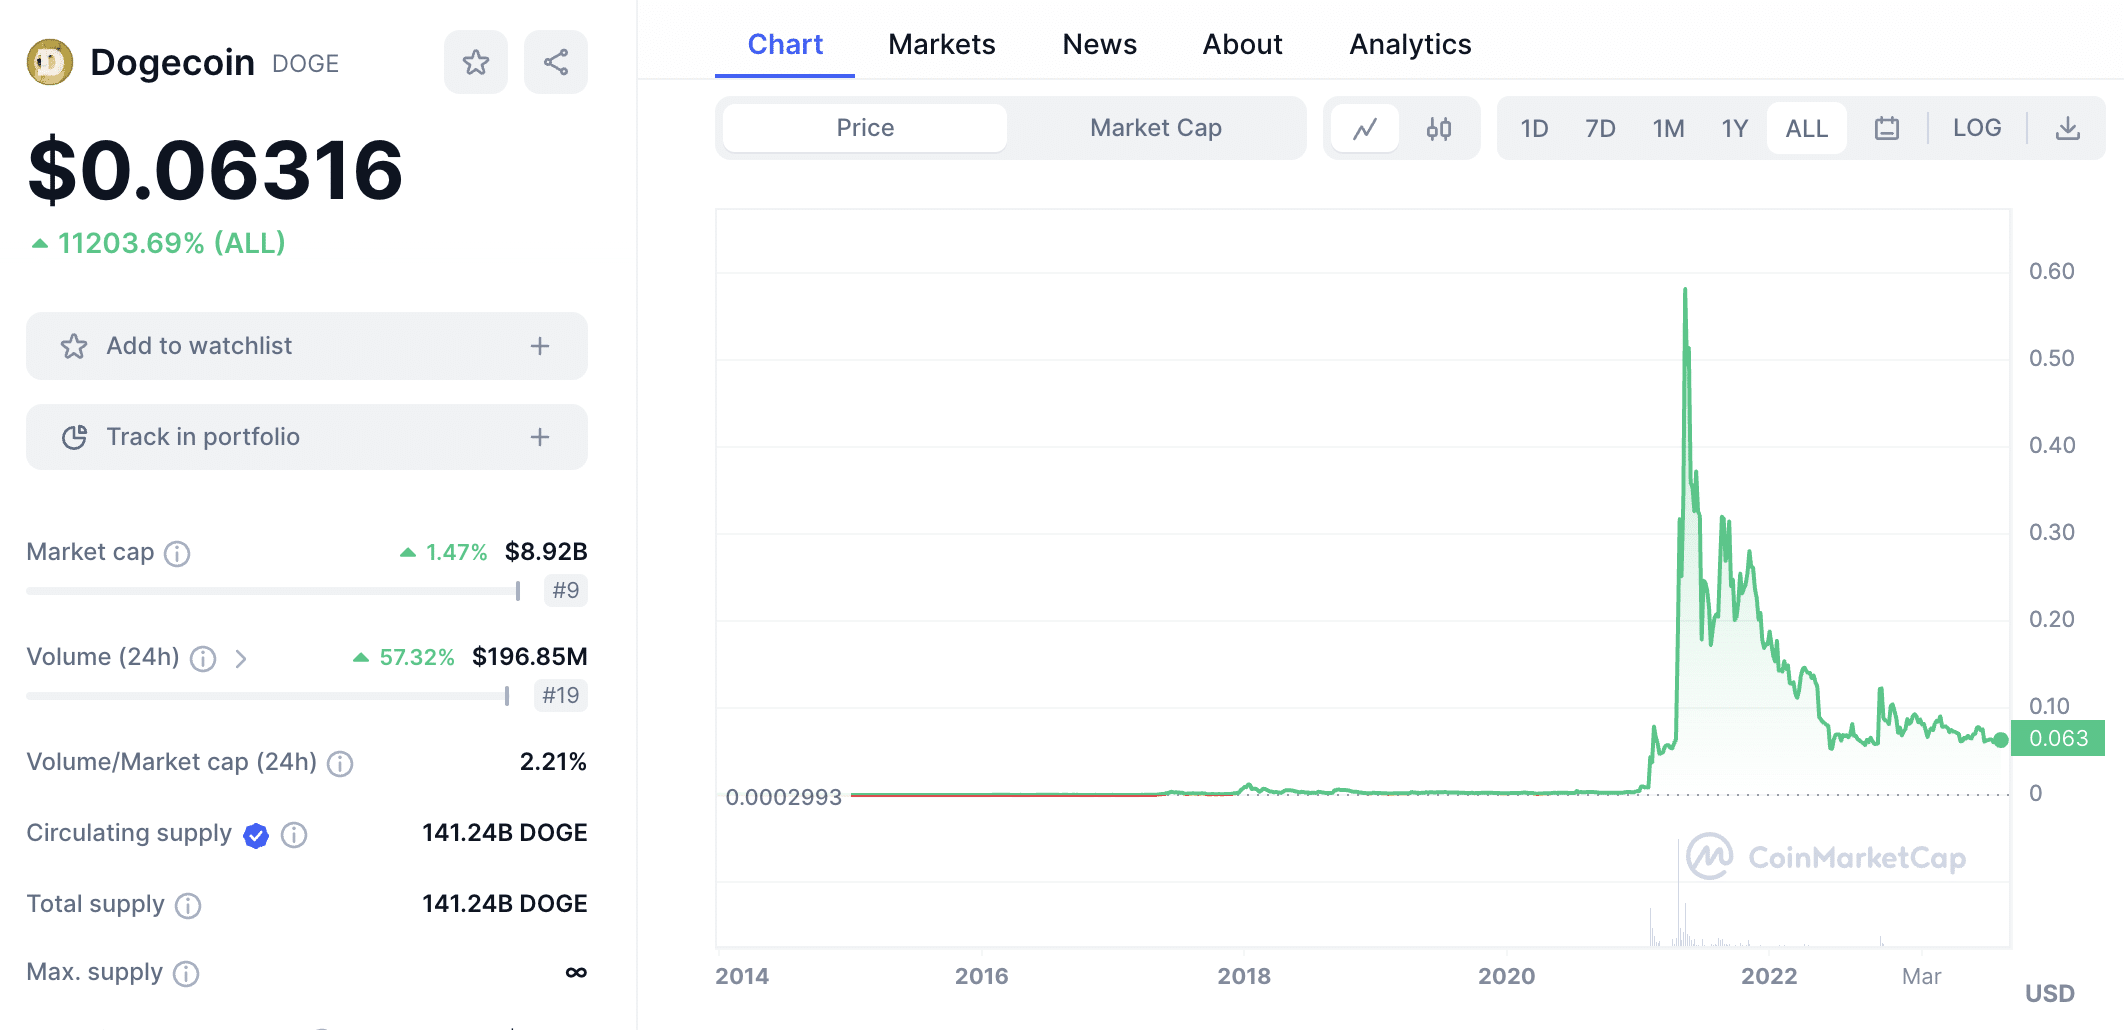Select 1M time range
2124x1030 pixels.
pos(1668,128)
